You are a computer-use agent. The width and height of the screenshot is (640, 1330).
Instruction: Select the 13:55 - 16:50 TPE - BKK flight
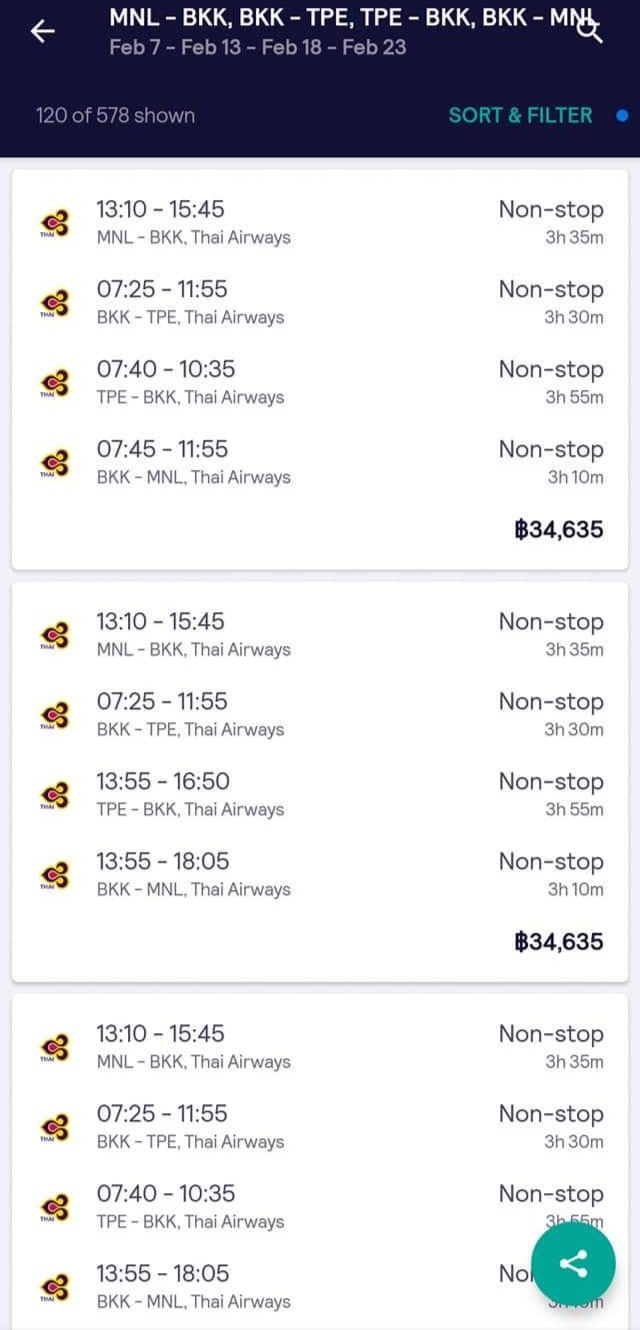[320, 794]
